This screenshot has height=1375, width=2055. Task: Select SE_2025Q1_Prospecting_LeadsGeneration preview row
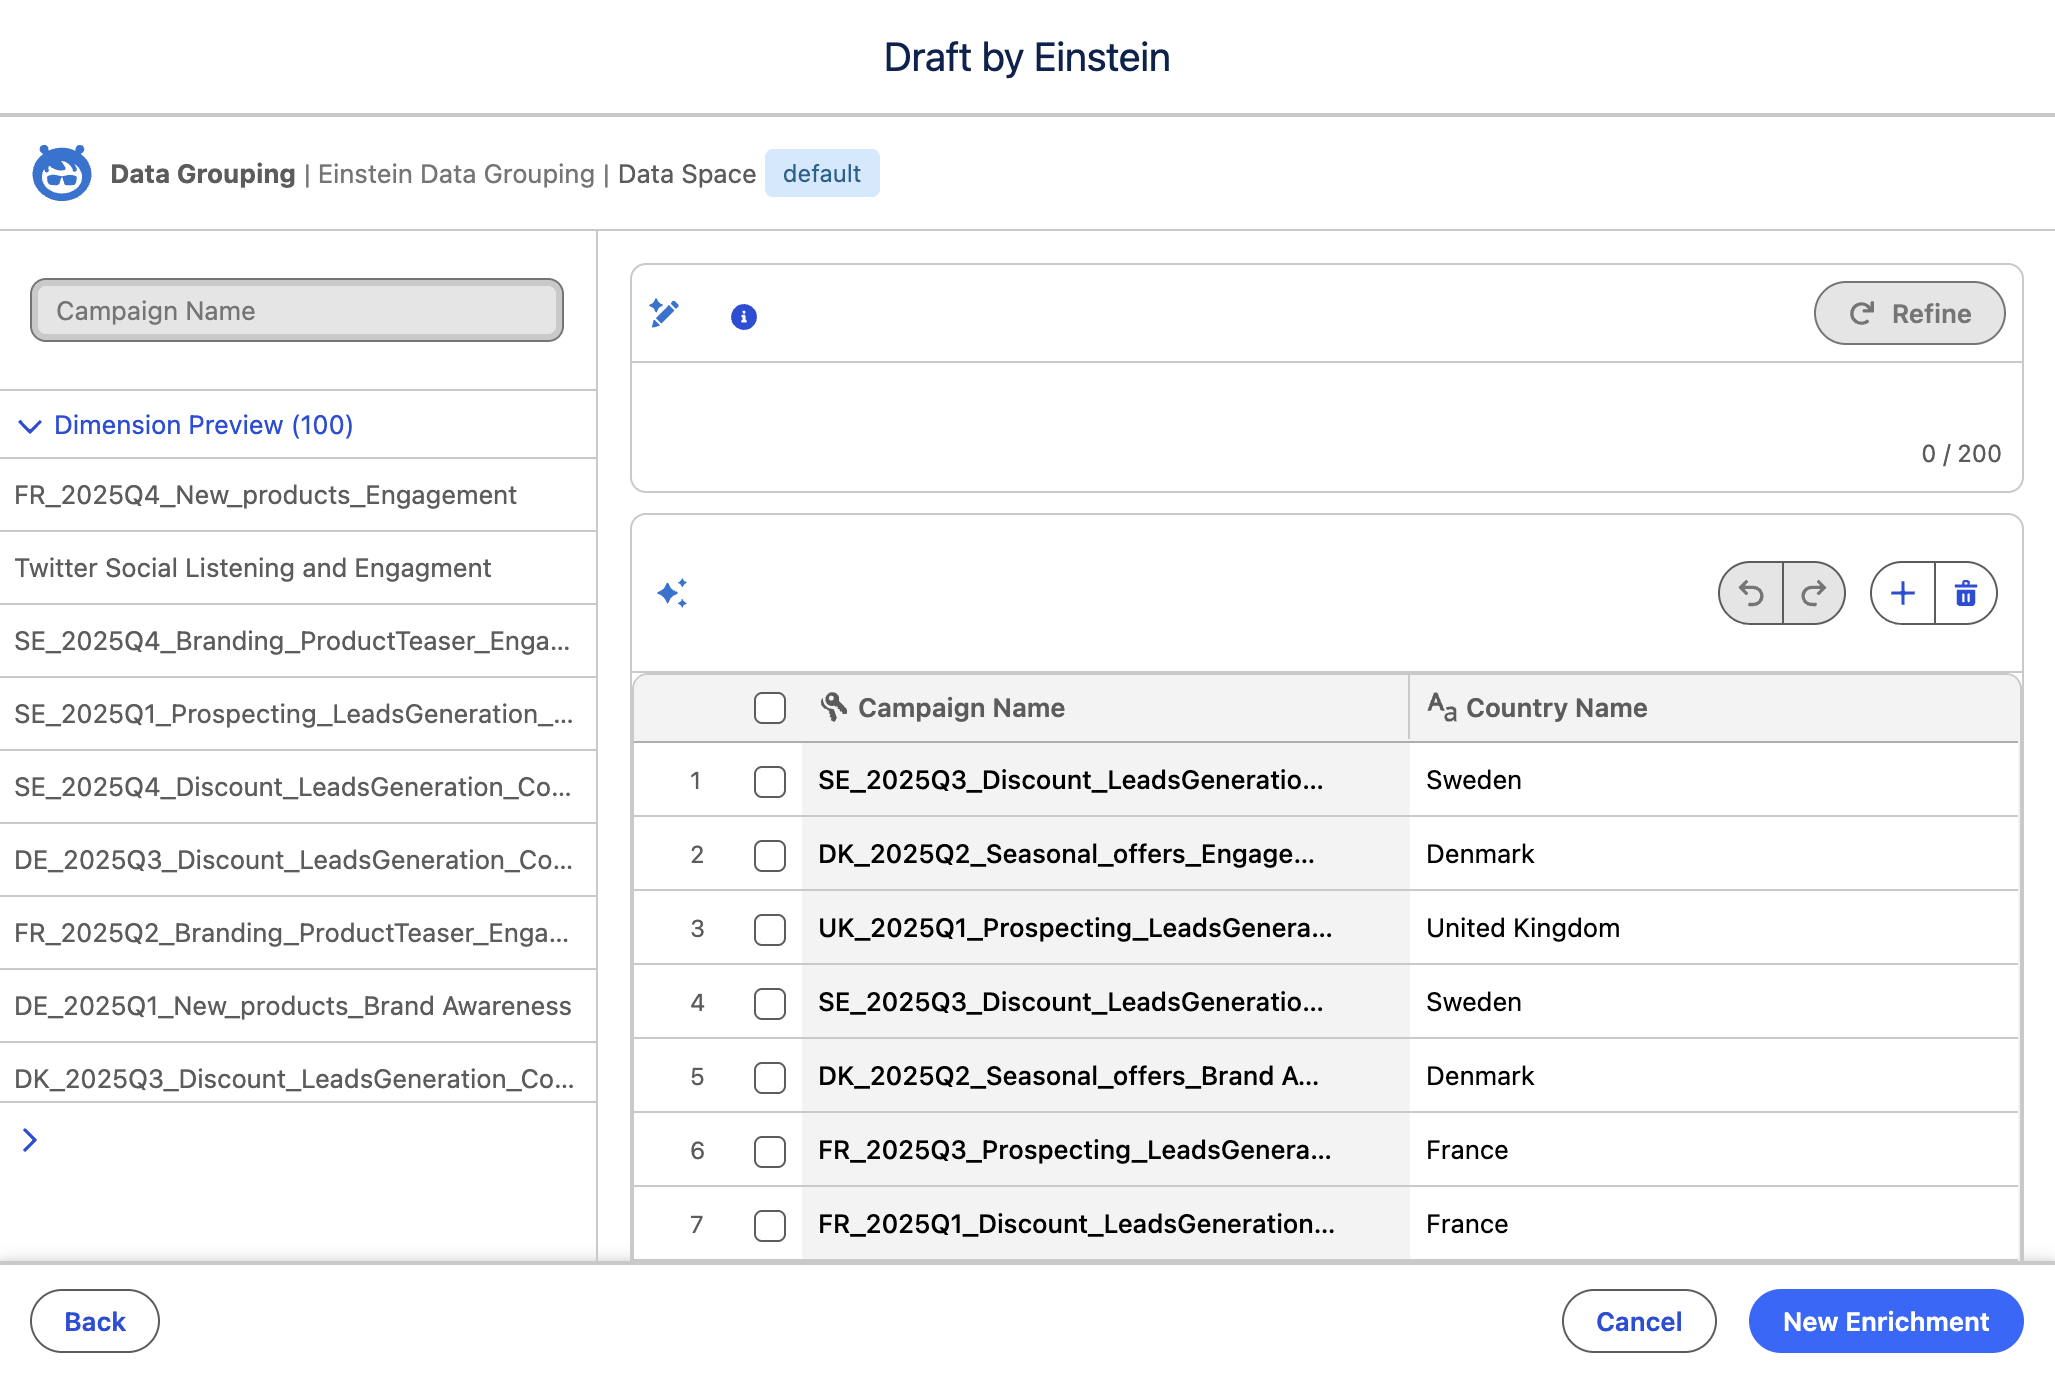click(x=298, y=714)
